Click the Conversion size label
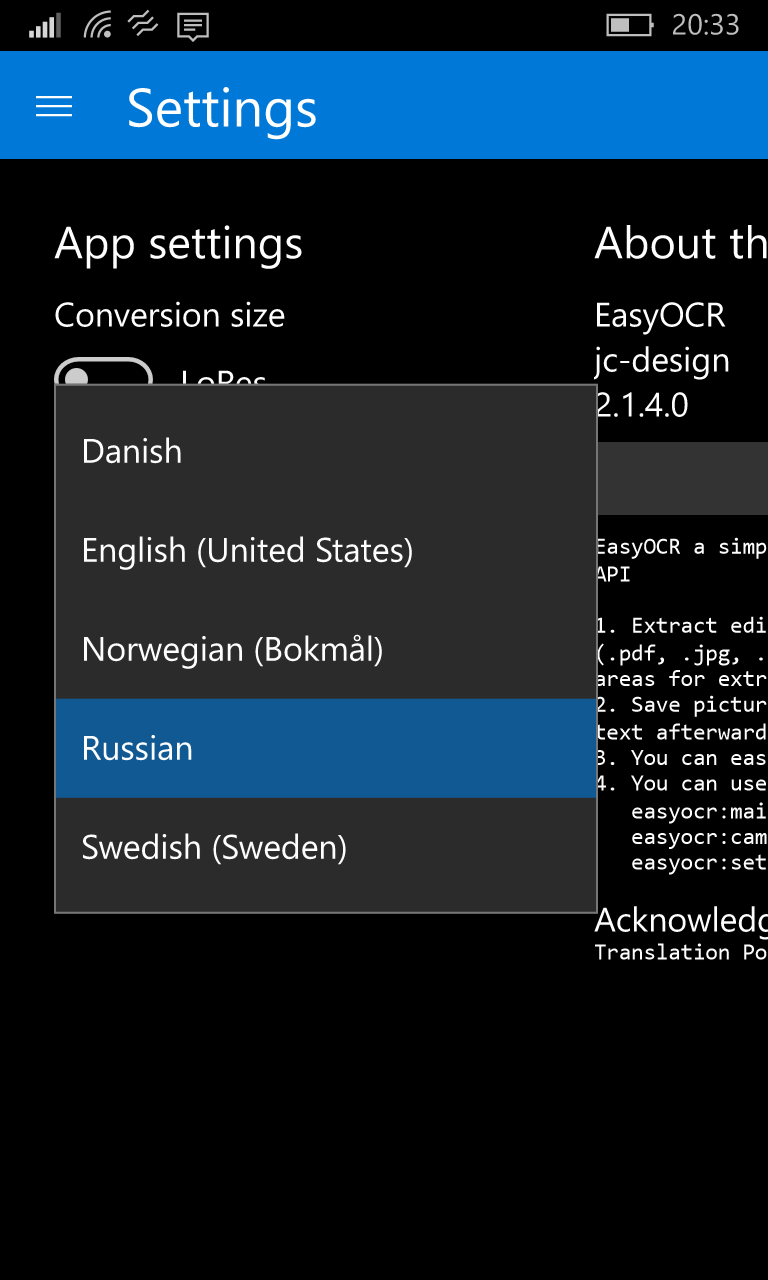This screenshot has width=768, height=1280. (169, 315)
